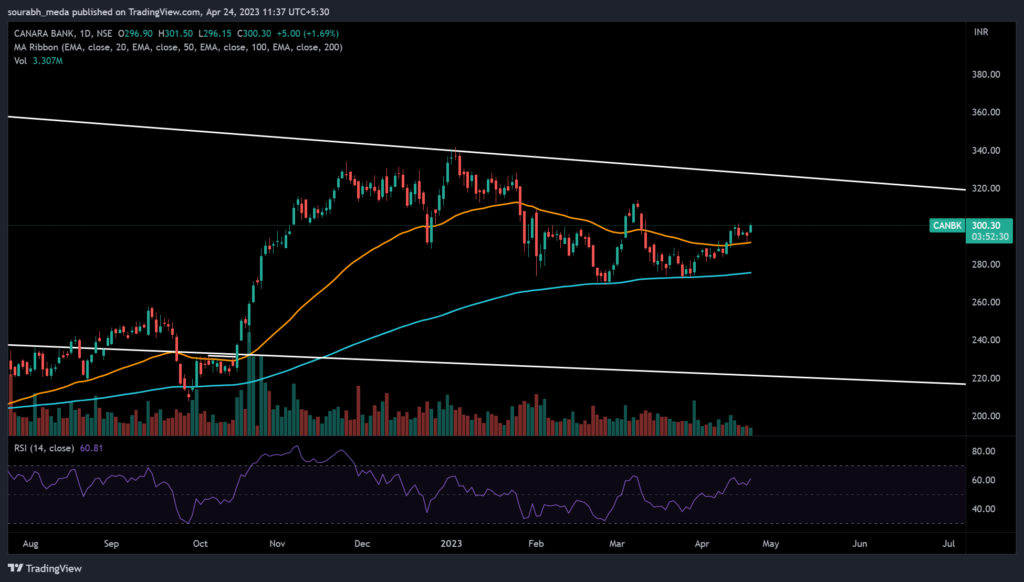This screenshot has height=582, width=1024.
Task: Click the 380.00 price axis label
Action: tap(985, 74)
